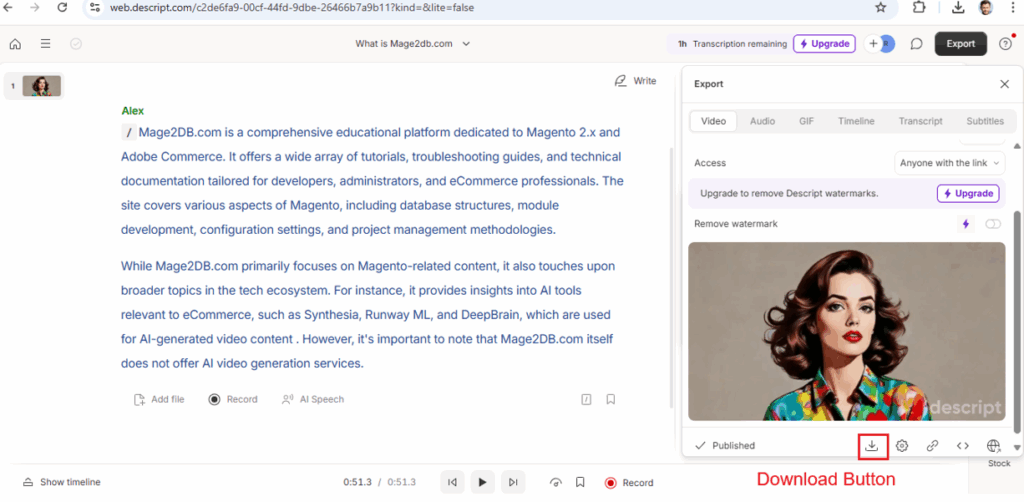Image resolution: width=1024 pixels, height=502 pixels.
Task: Click the bookmark icon below the script
Action: [611, 400]
